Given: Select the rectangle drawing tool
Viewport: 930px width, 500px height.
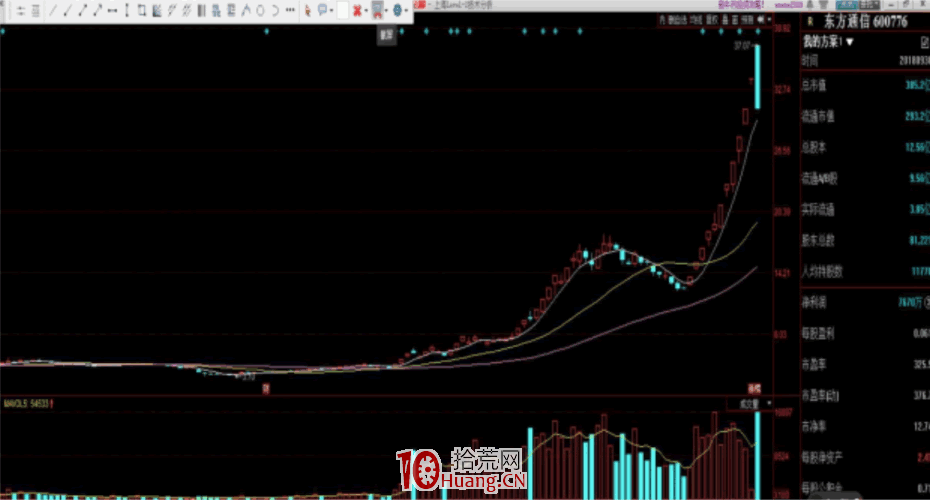Looking at the screenshot, I should 142,11.
